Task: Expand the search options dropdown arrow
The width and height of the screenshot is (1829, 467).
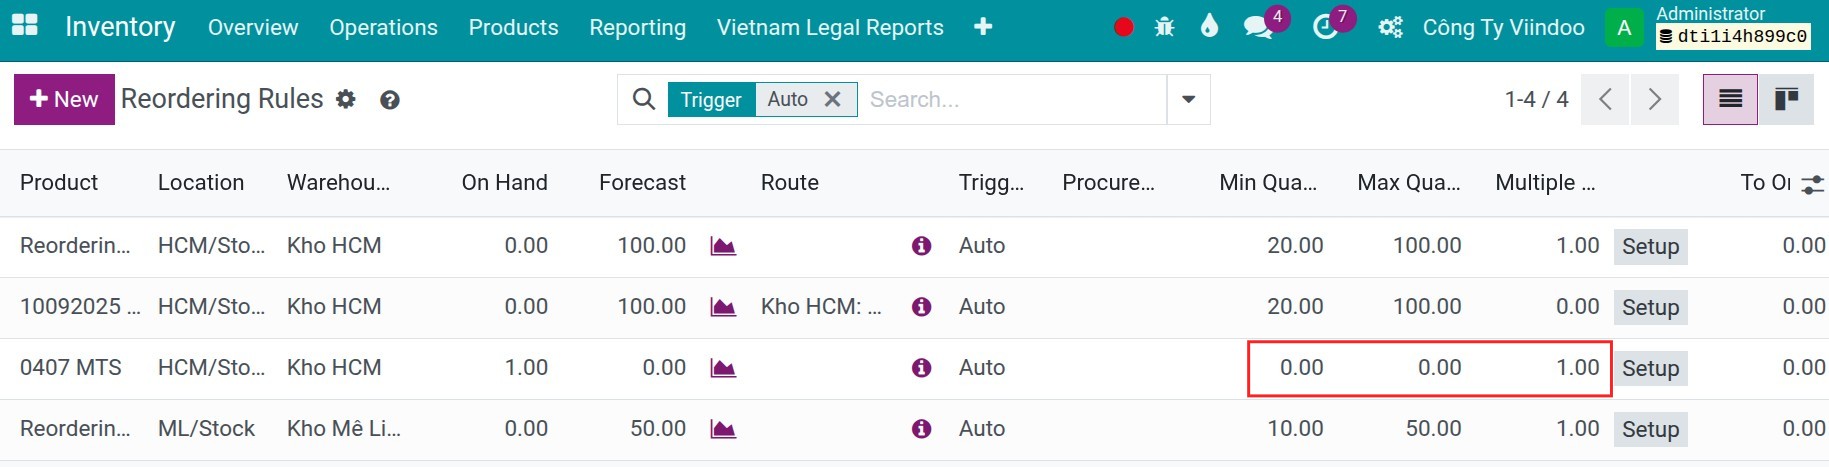Action: pyautogui.click(x=1188, y=99)
